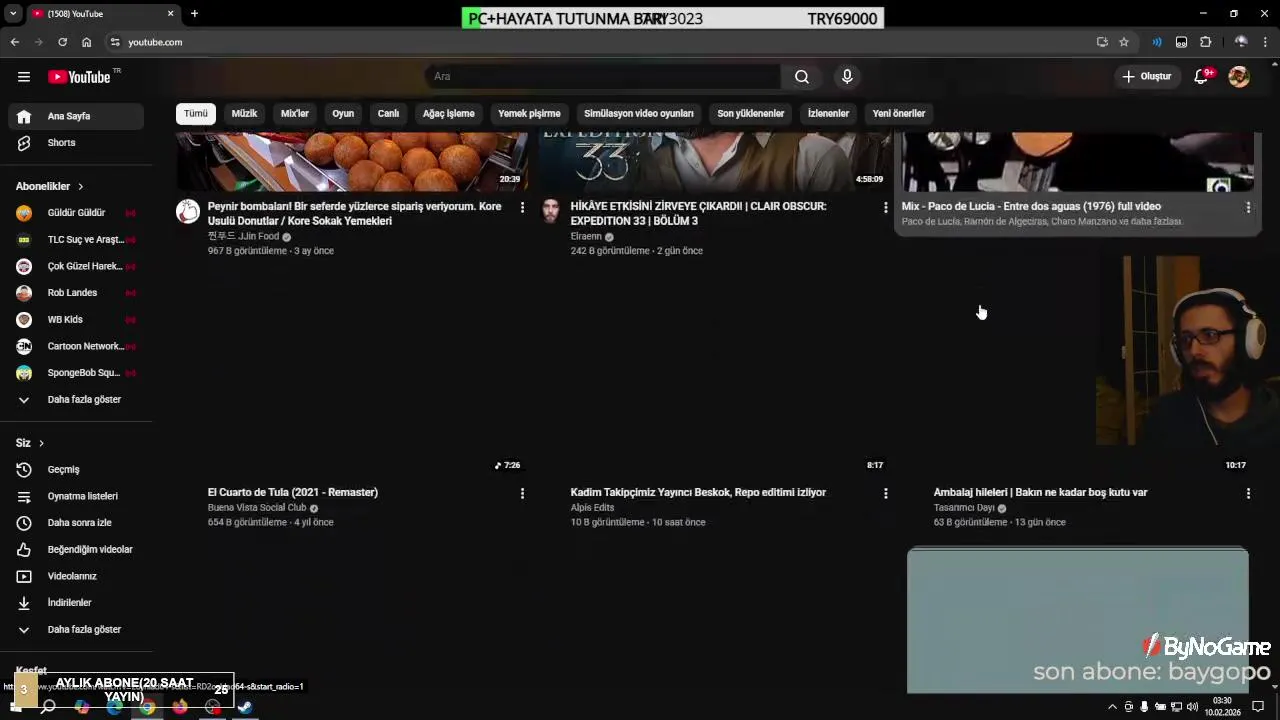Select the Tümü filter chip
Viewport: 1280px width, 720px height.
pos(196,114)
